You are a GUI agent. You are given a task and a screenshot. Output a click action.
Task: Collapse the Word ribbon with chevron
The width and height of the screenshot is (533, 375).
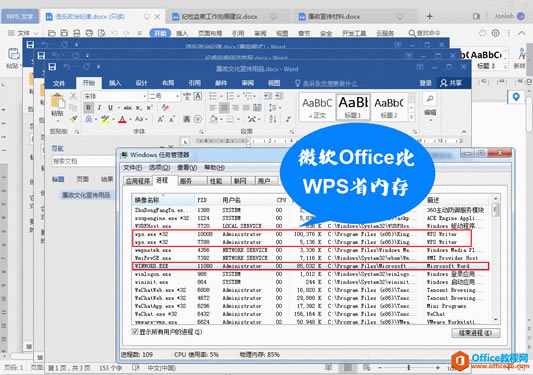coord(464,132)
